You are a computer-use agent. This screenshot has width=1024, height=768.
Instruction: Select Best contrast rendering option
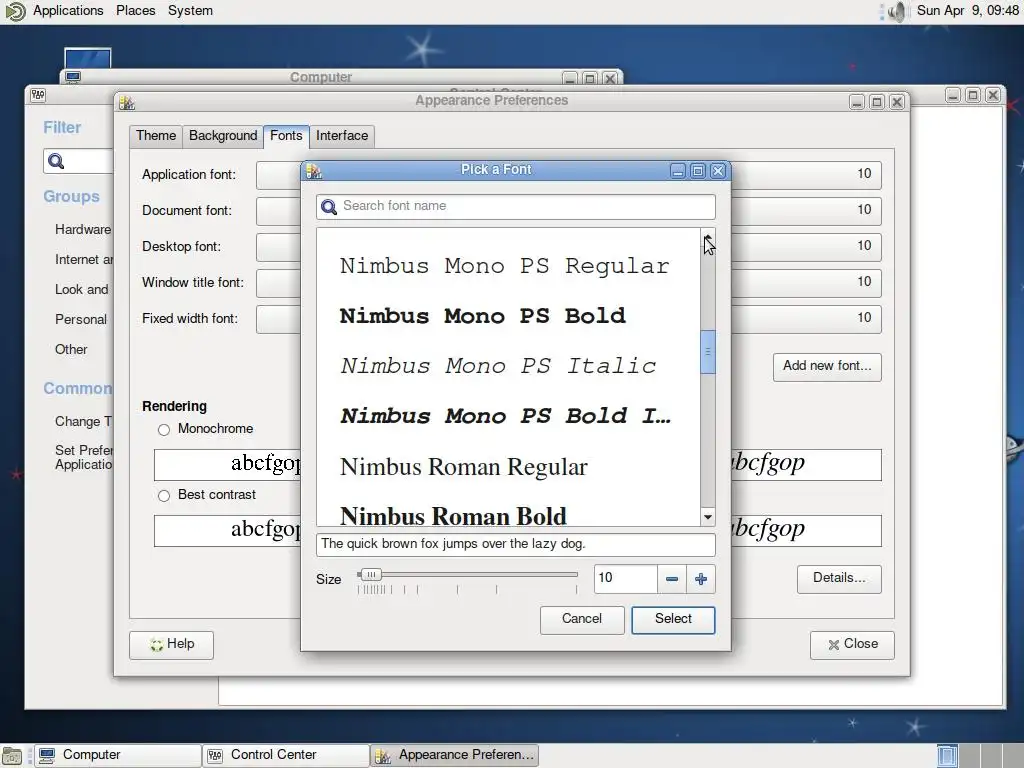coord(164,496)
